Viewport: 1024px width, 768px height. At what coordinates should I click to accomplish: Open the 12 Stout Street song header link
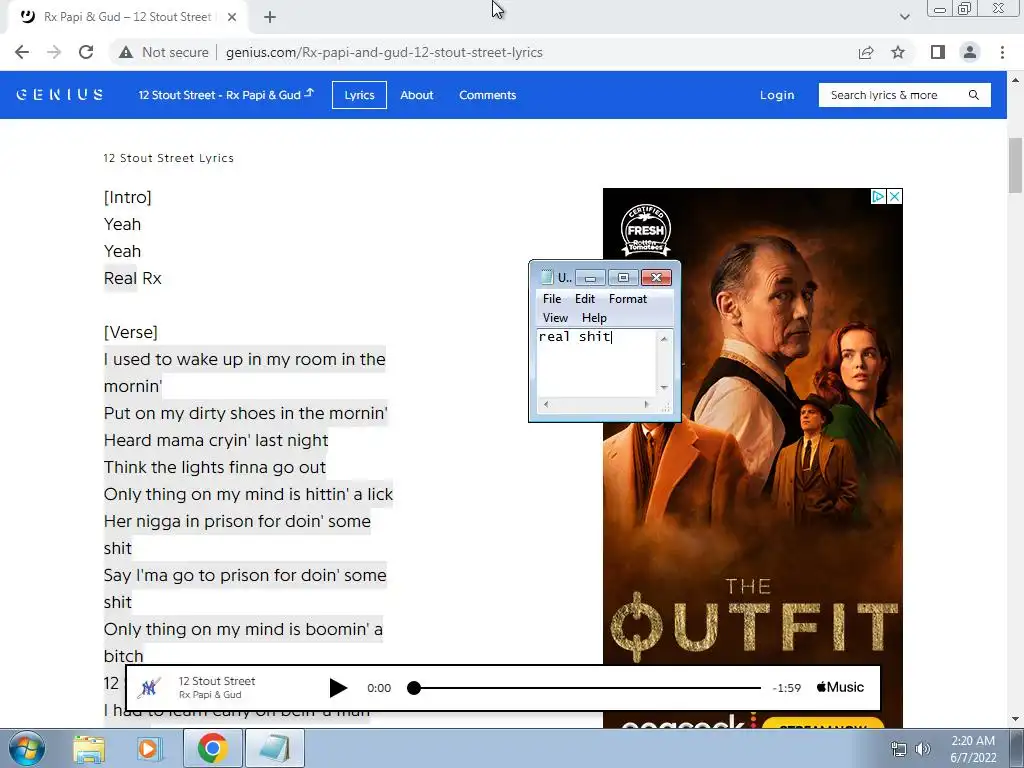(x=226, y=95)
